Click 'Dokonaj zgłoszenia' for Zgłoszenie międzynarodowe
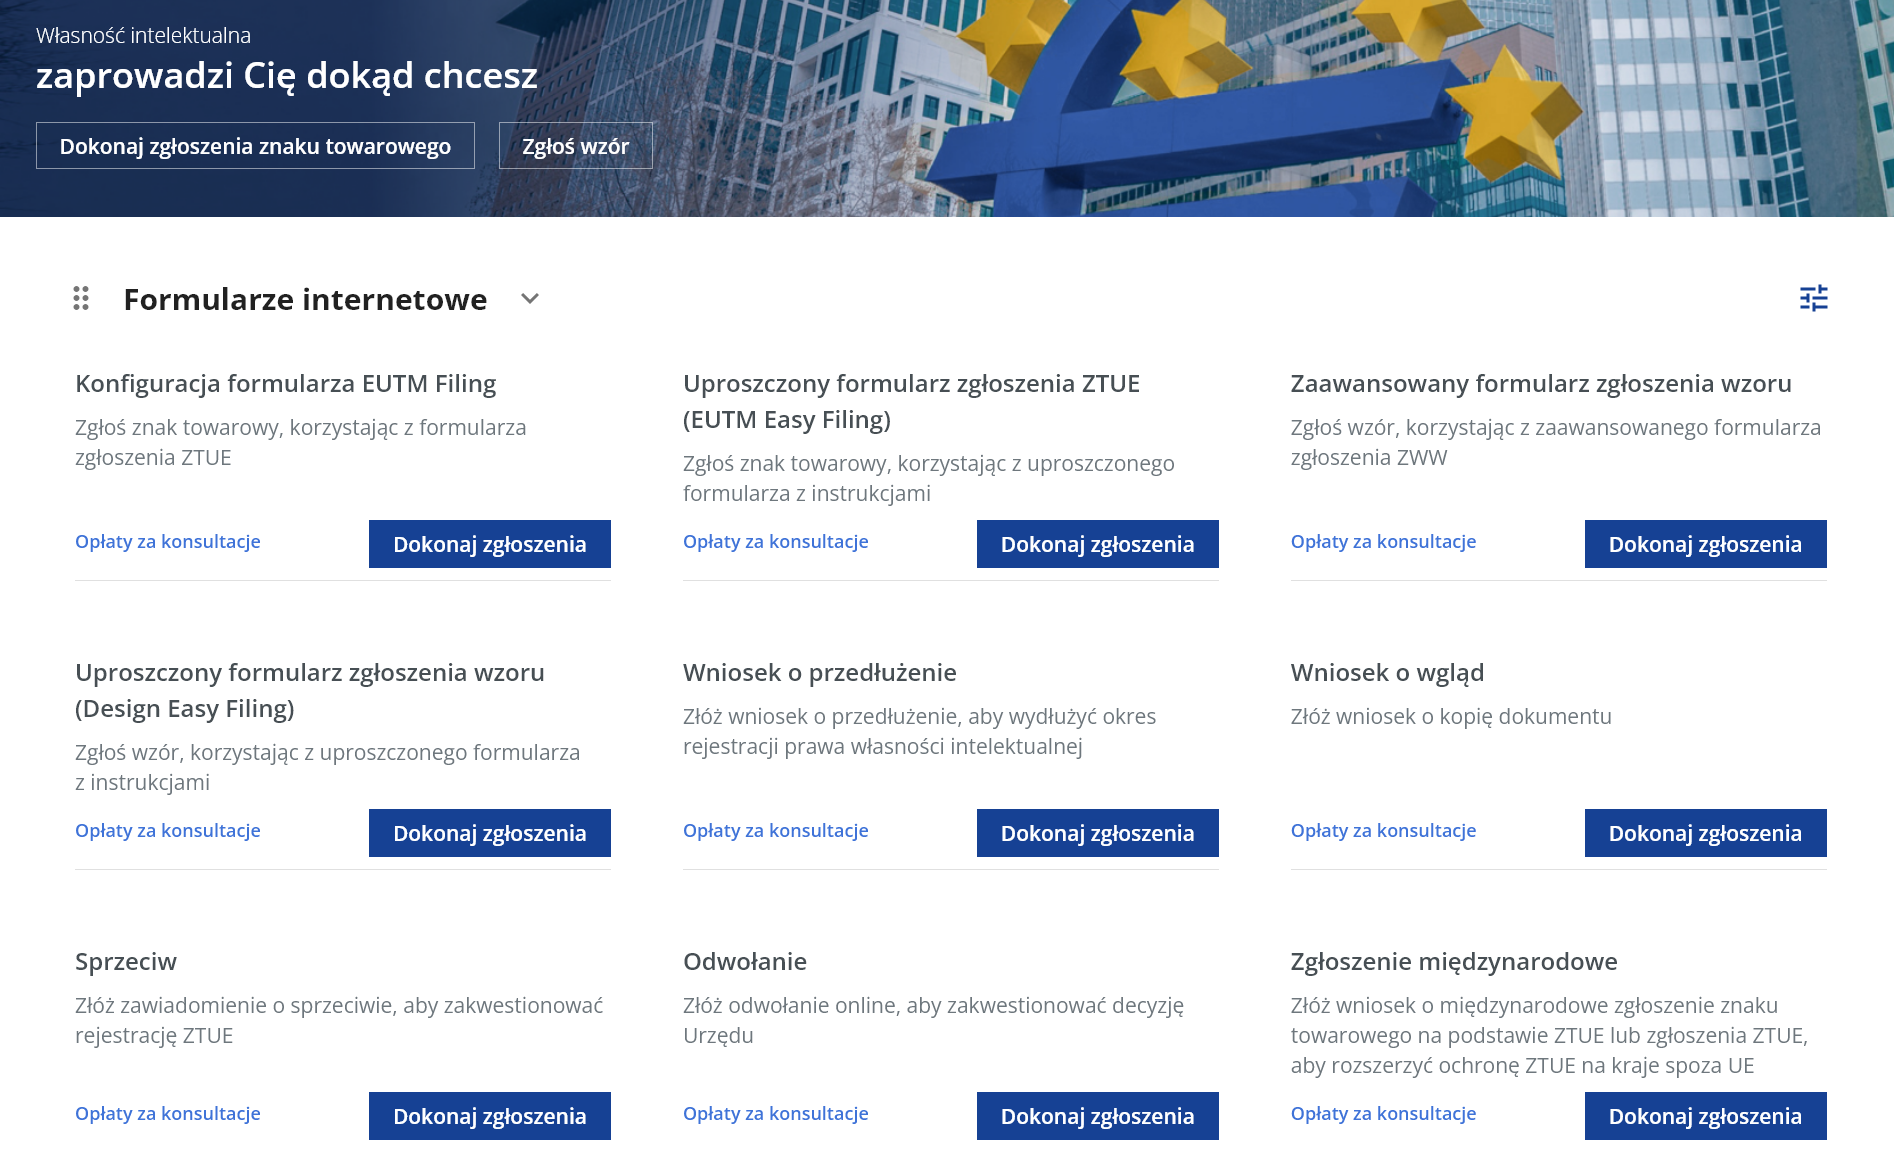 (1705, 1116)
